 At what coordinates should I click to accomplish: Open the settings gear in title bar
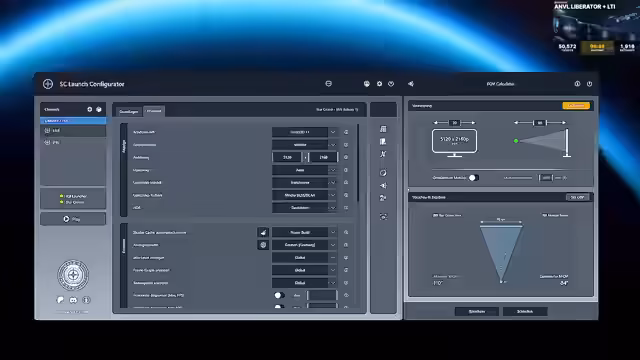tap(379, 84)
